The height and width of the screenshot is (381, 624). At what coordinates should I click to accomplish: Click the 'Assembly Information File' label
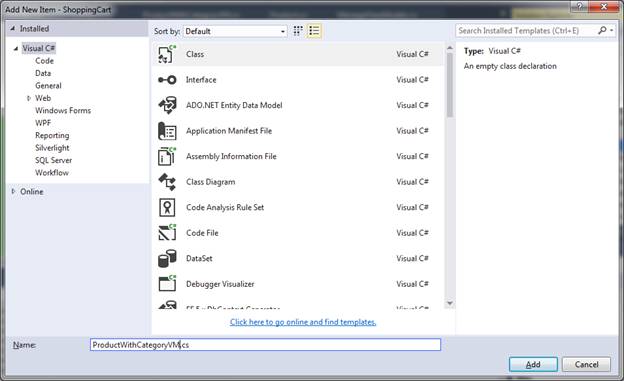(x=231, y=156)
